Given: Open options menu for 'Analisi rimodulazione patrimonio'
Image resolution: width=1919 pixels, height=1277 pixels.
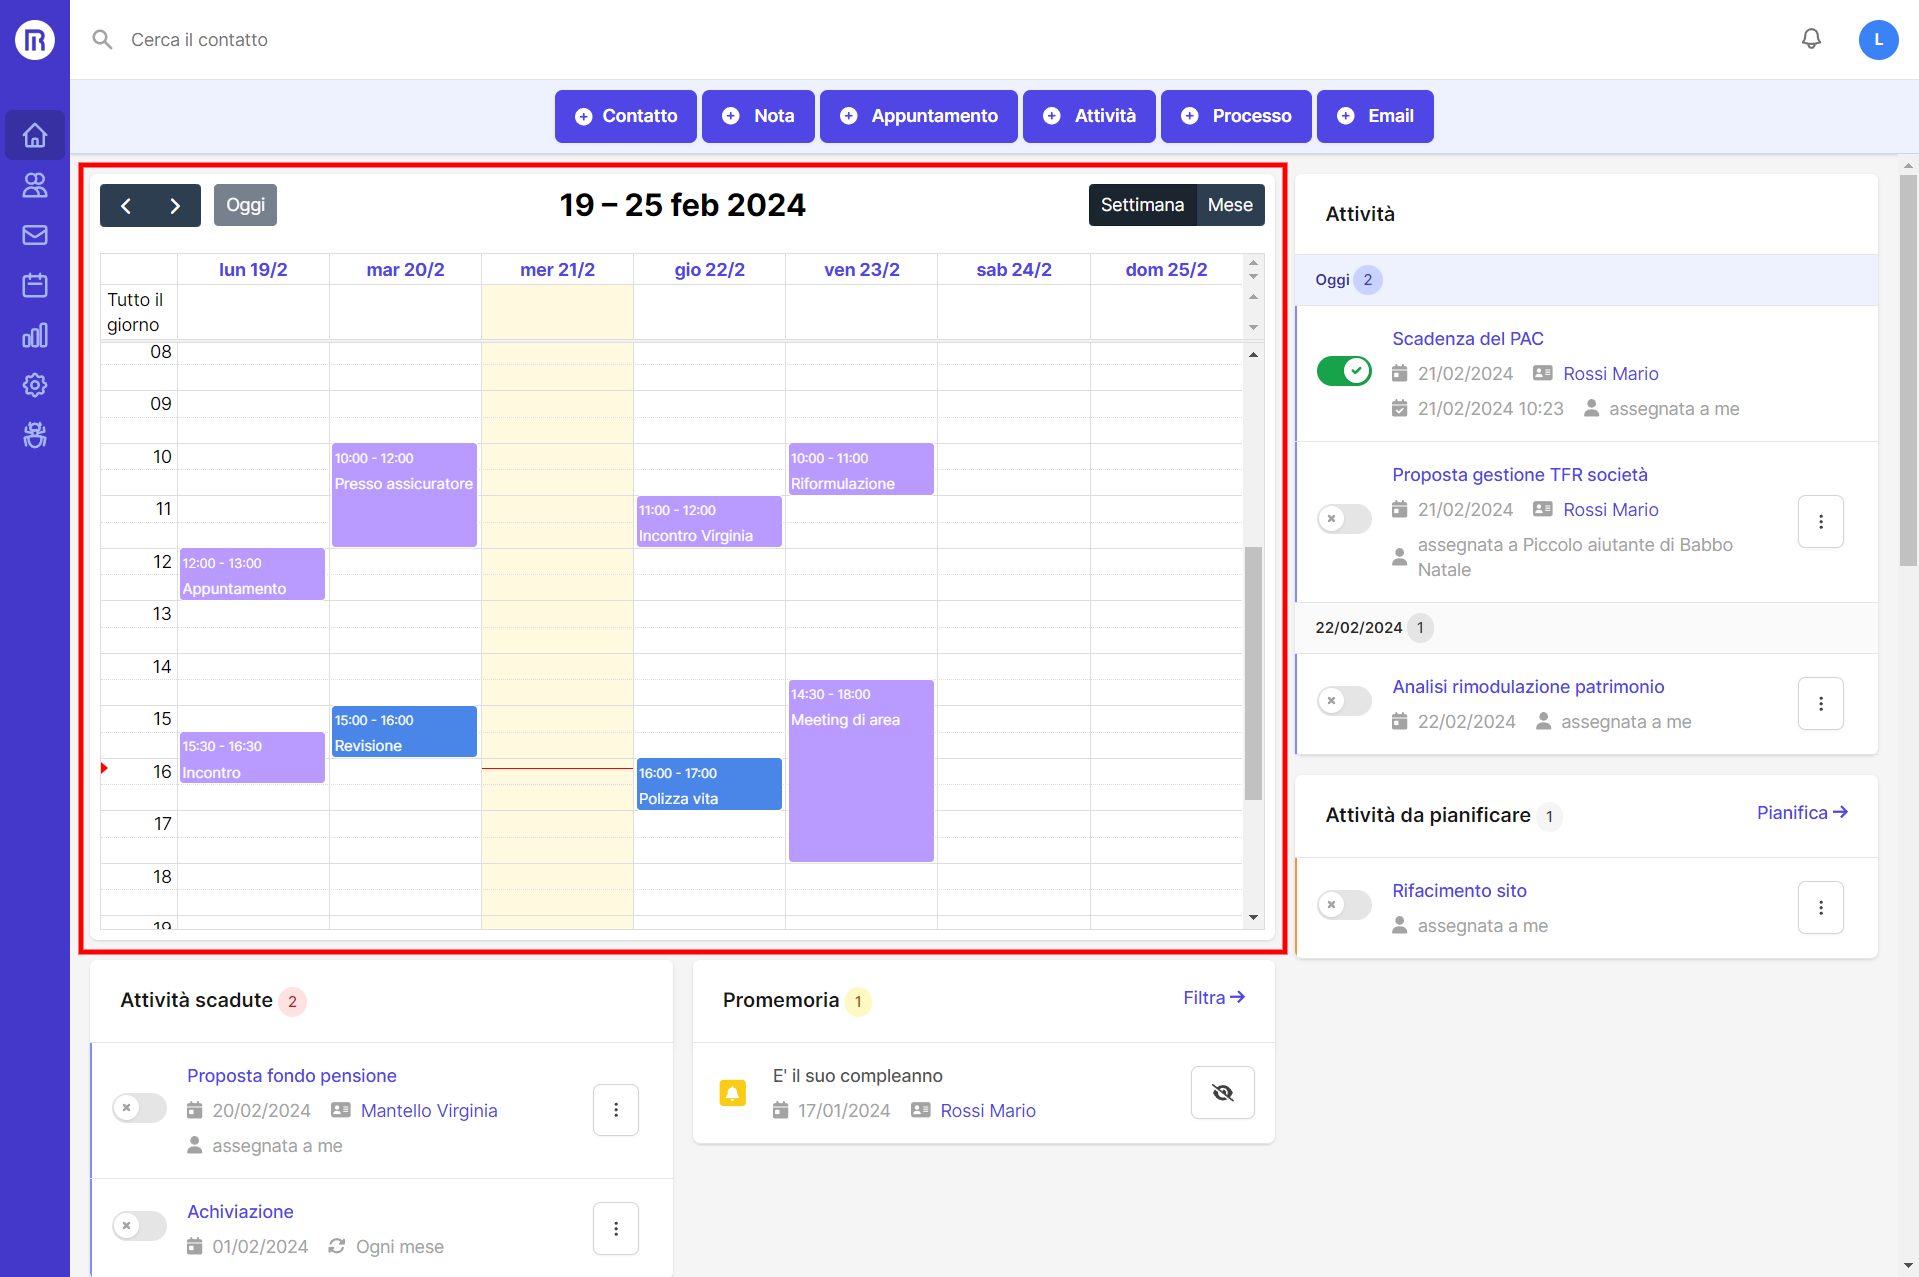Looking at the screenshot, I should click(1820, 703).
